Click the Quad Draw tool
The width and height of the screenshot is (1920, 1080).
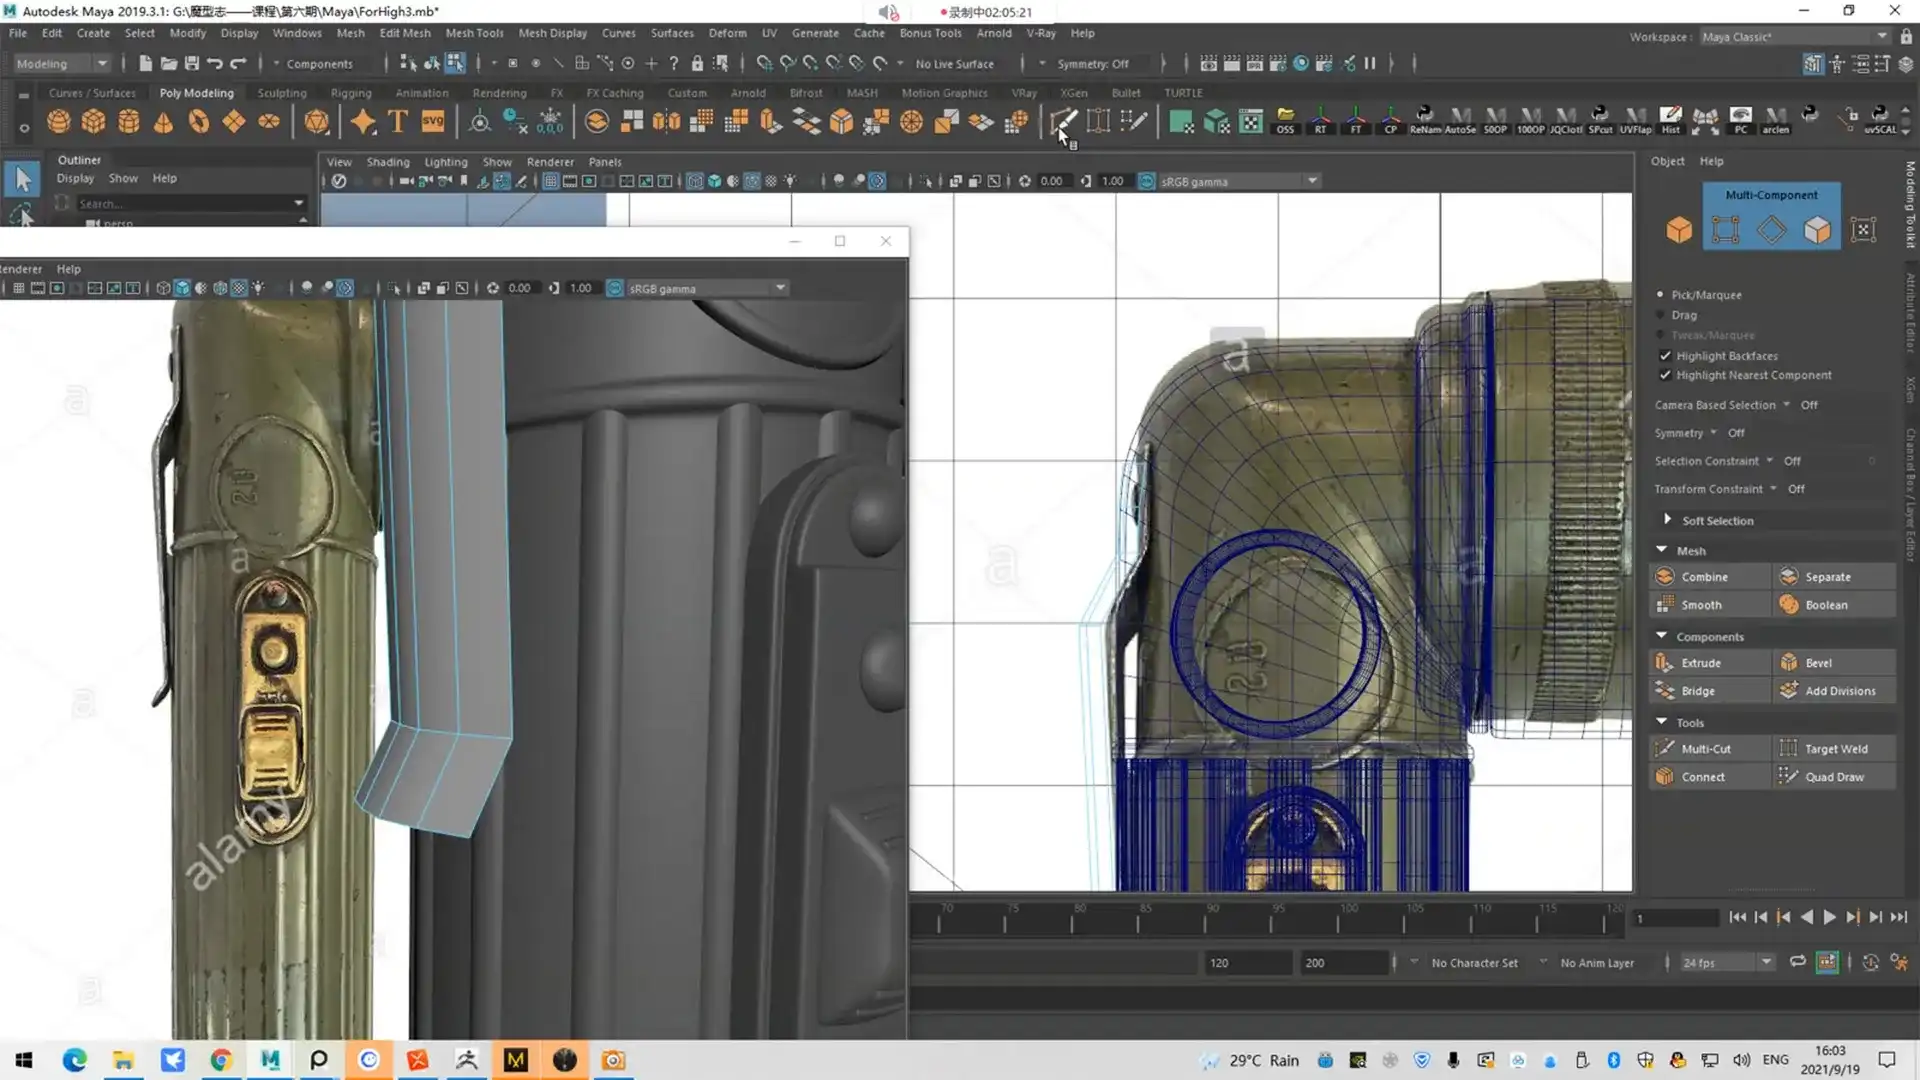point(1834,777)
